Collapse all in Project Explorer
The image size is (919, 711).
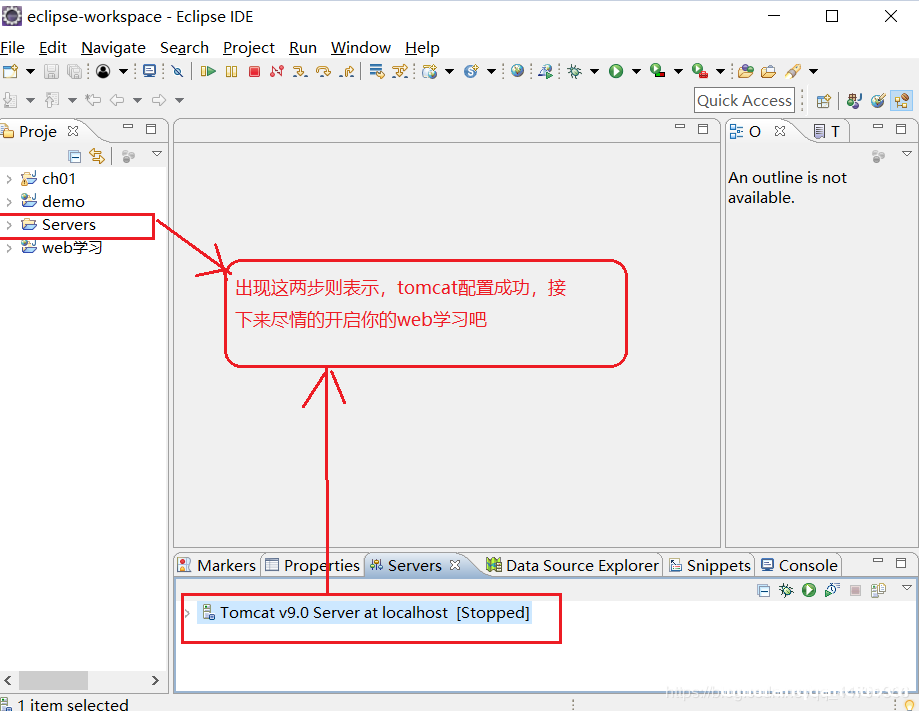pyautogui.click(x=74, y=156)
